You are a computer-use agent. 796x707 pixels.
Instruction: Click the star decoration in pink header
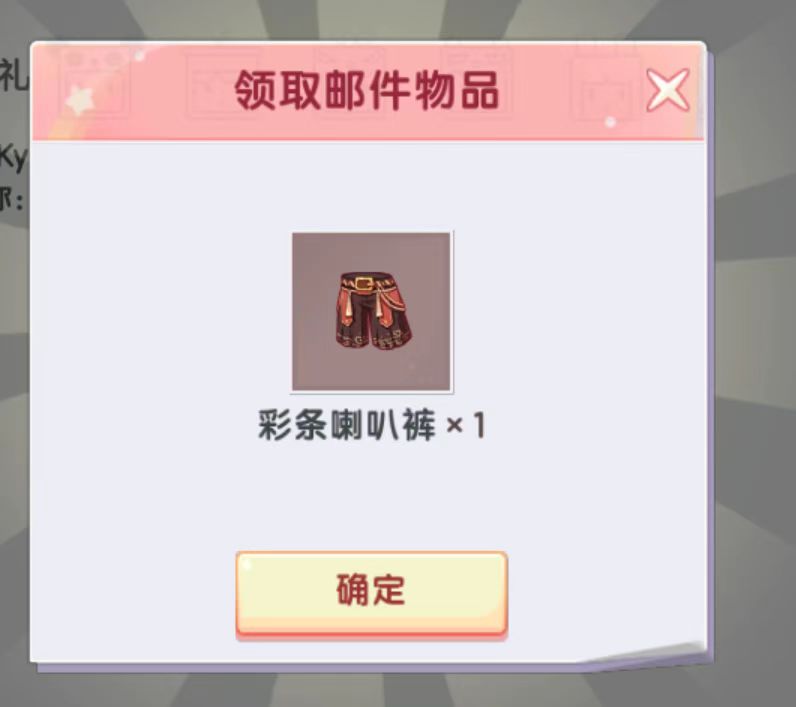point(80,99)
